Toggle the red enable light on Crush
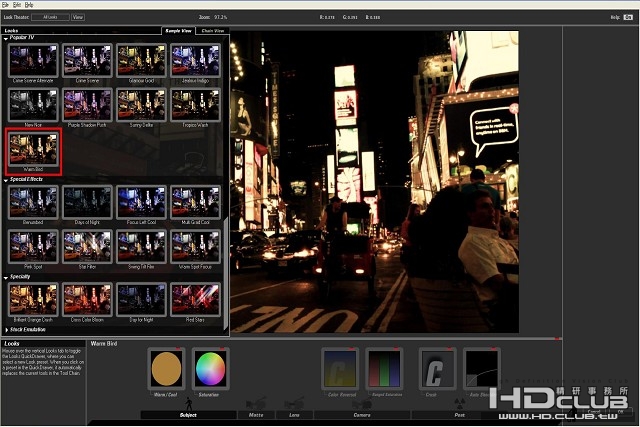The height and width of the screenshot is (427, 640). [449, 348]
